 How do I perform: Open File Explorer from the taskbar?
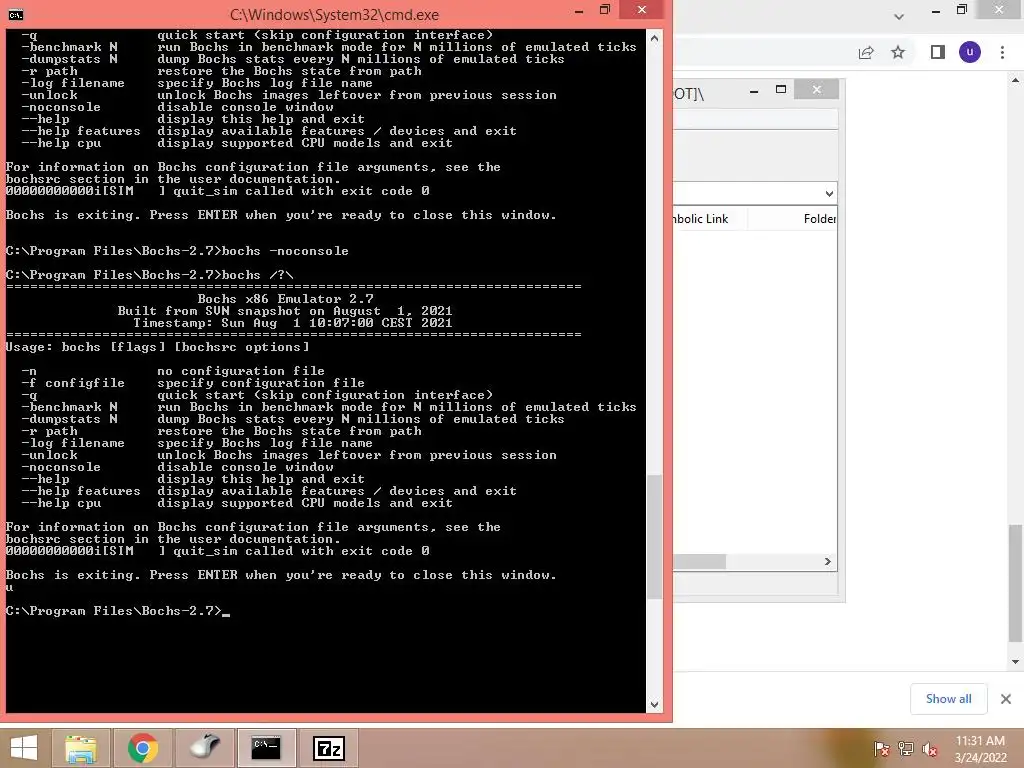pyautogui.click(x=81, y=748)
